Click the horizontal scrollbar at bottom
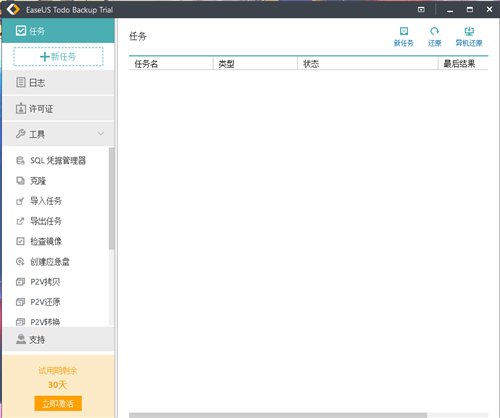Viewport: 500px width, 418px height. coord(278,415)
